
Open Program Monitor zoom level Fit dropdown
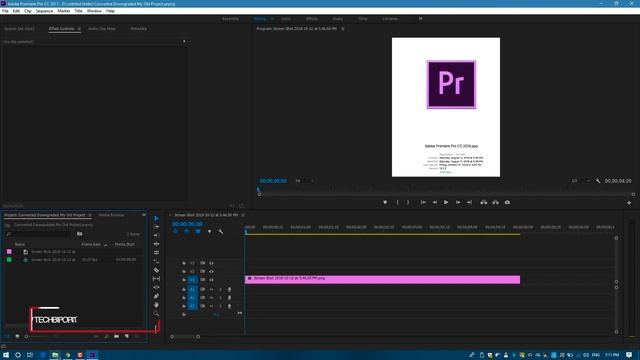tap(305, 181)
